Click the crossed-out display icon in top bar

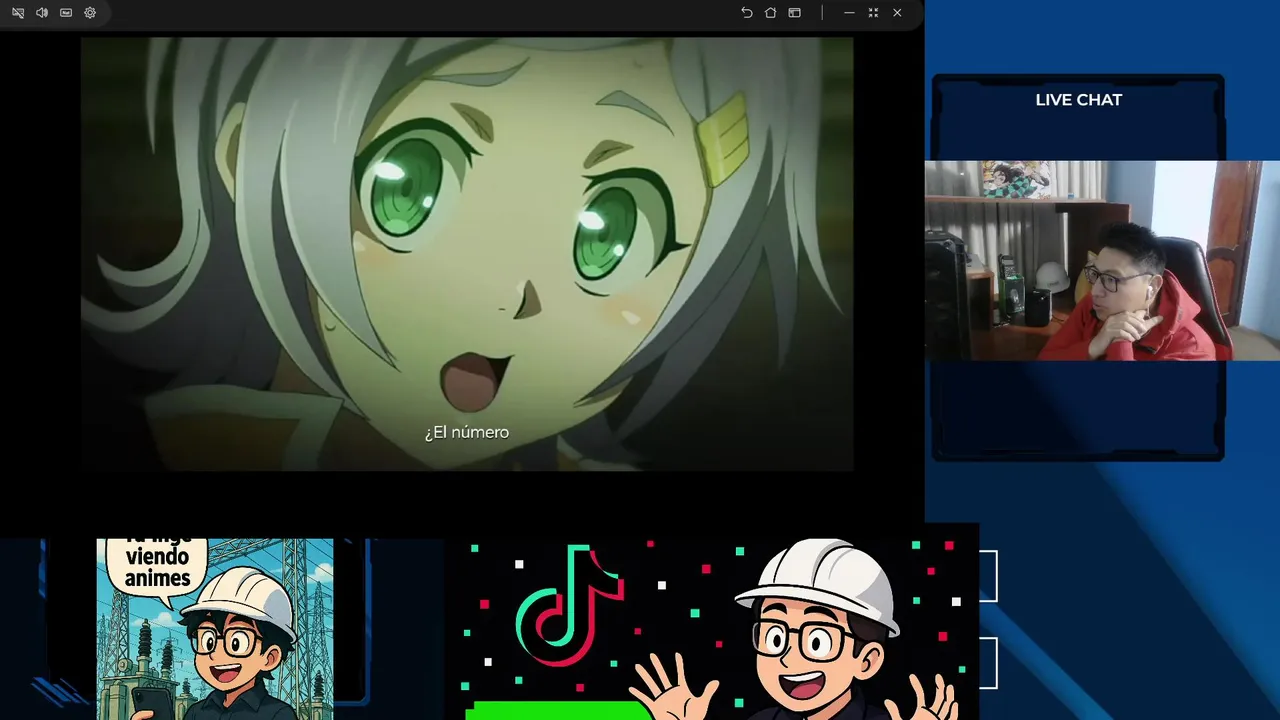click(x=18, y=13)
